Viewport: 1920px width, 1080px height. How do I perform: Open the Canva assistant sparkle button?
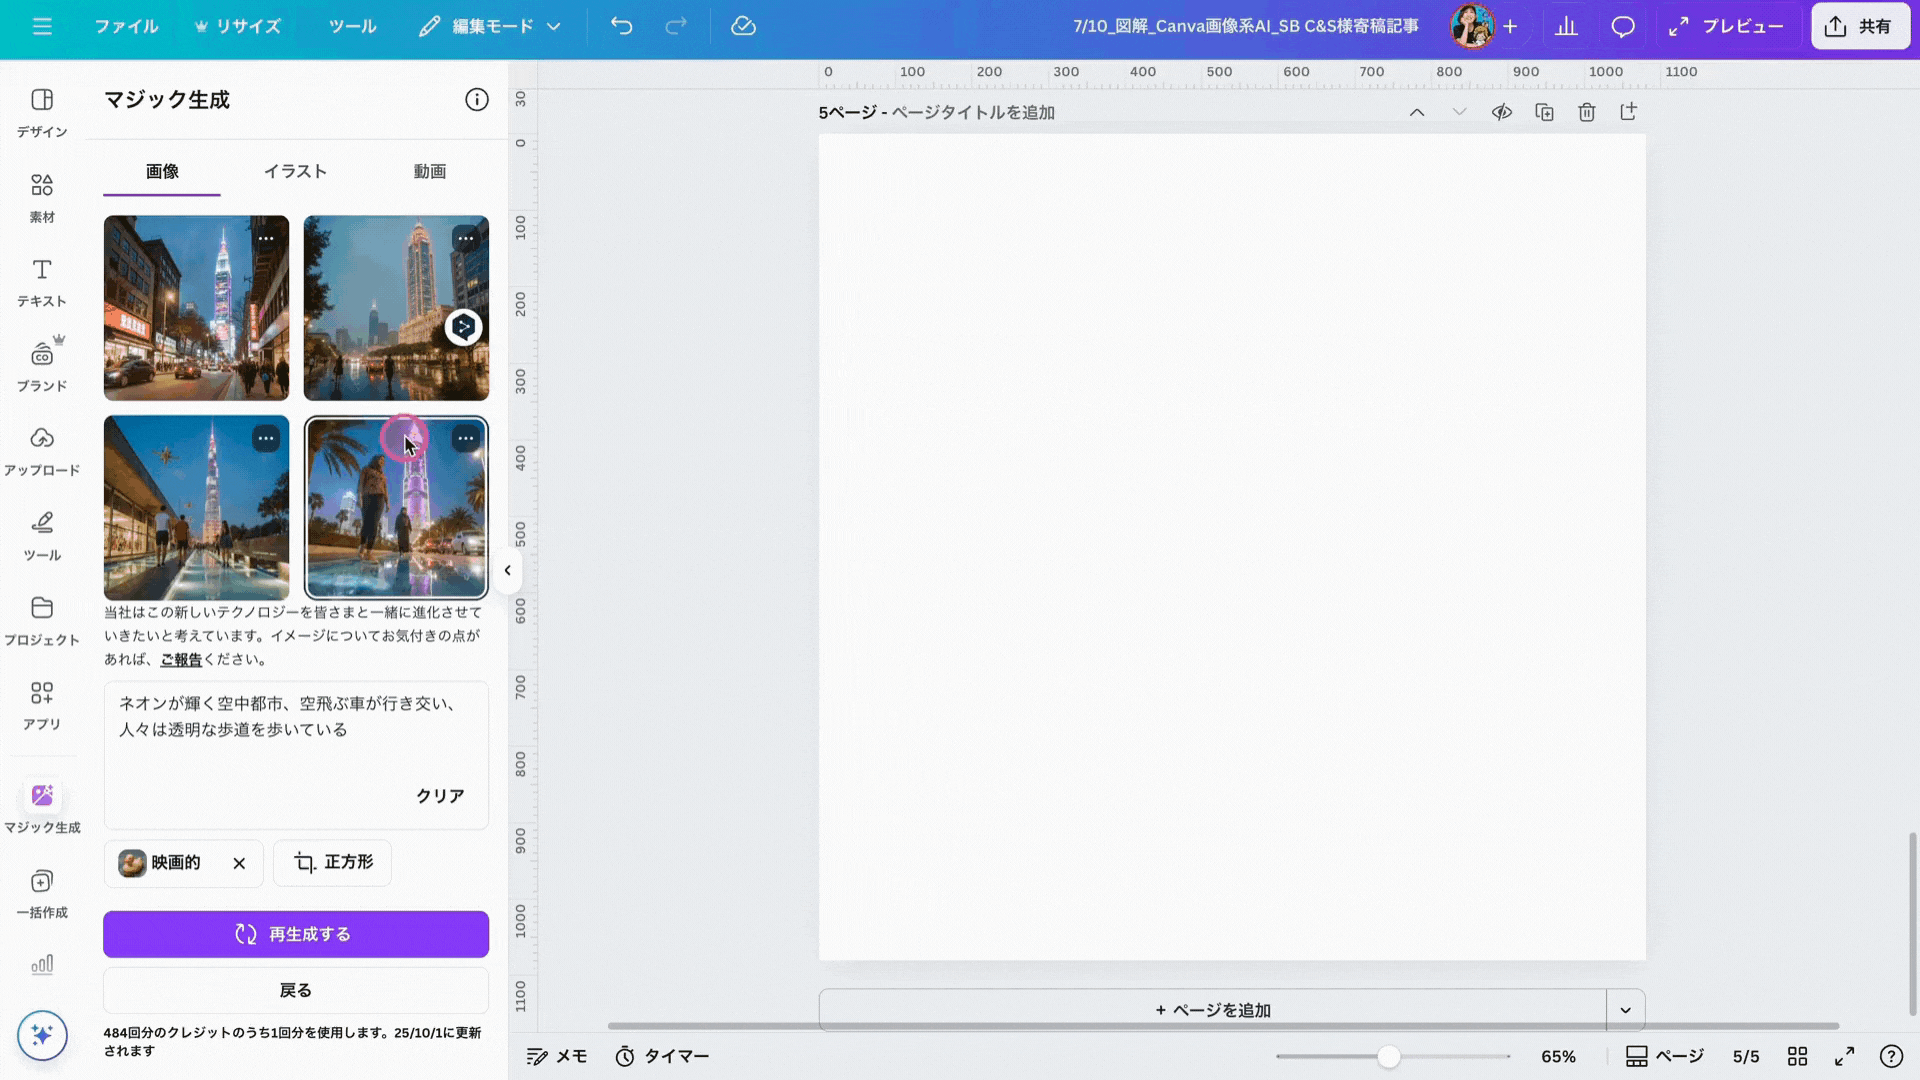[42, 1034]
